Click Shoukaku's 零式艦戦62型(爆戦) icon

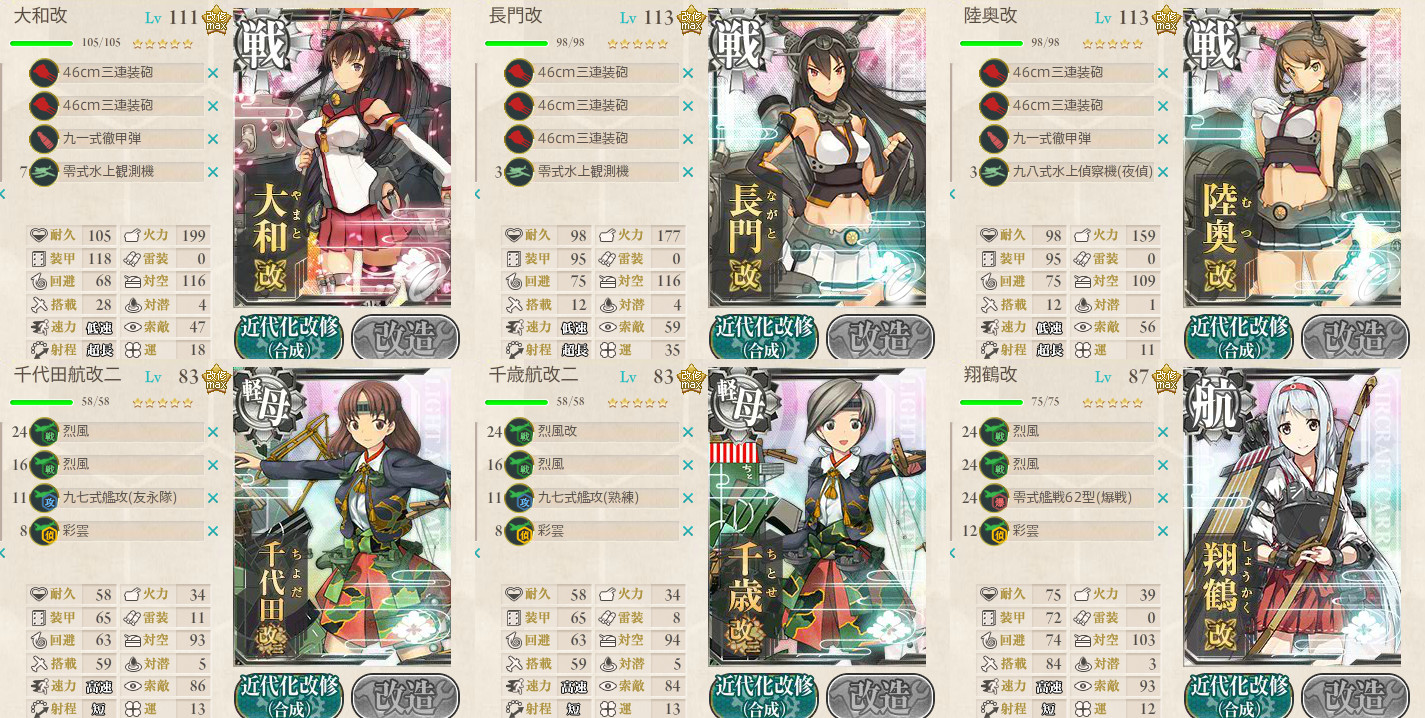993,498
